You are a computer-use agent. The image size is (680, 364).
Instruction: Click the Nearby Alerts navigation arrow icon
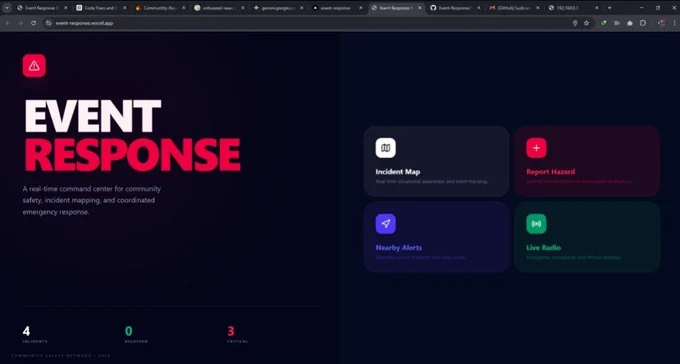click(x=386, y=224)
